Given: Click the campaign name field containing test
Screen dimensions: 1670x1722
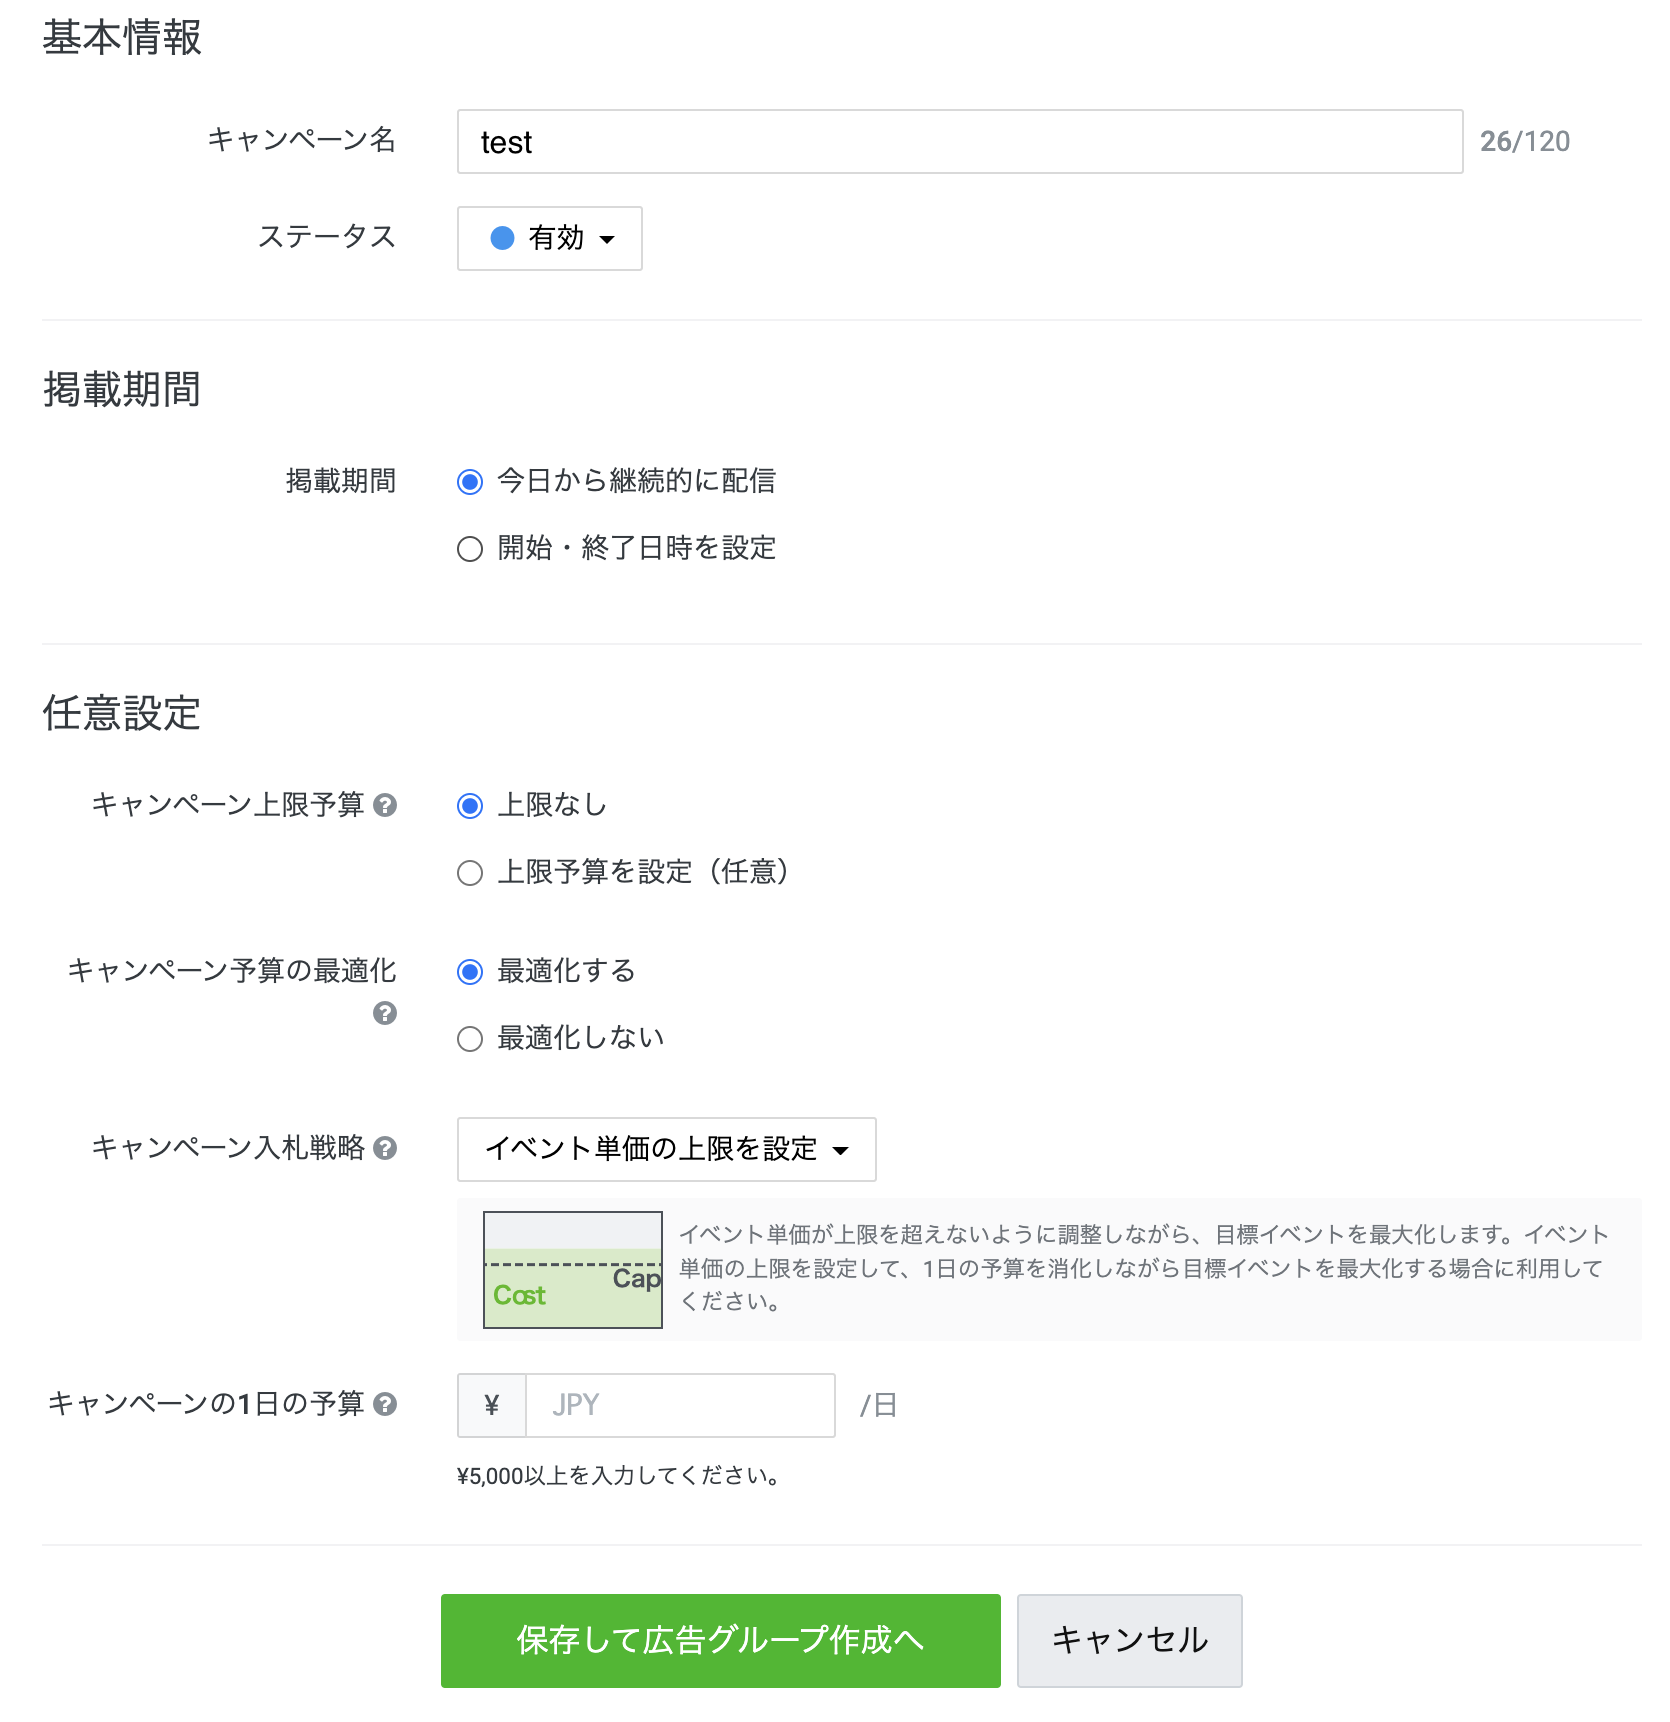Looking at the screenshot, I should (x=960, y=142).
